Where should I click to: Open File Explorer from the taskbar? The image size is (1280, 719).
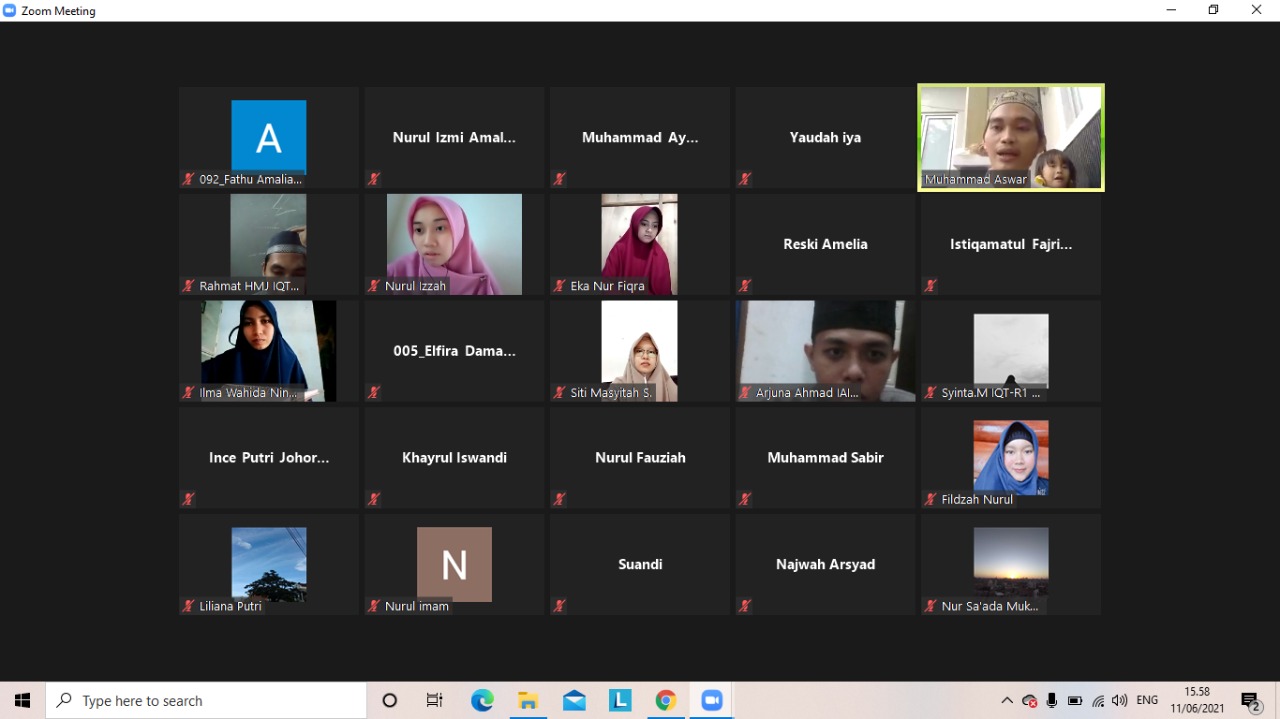click(528, 701)
